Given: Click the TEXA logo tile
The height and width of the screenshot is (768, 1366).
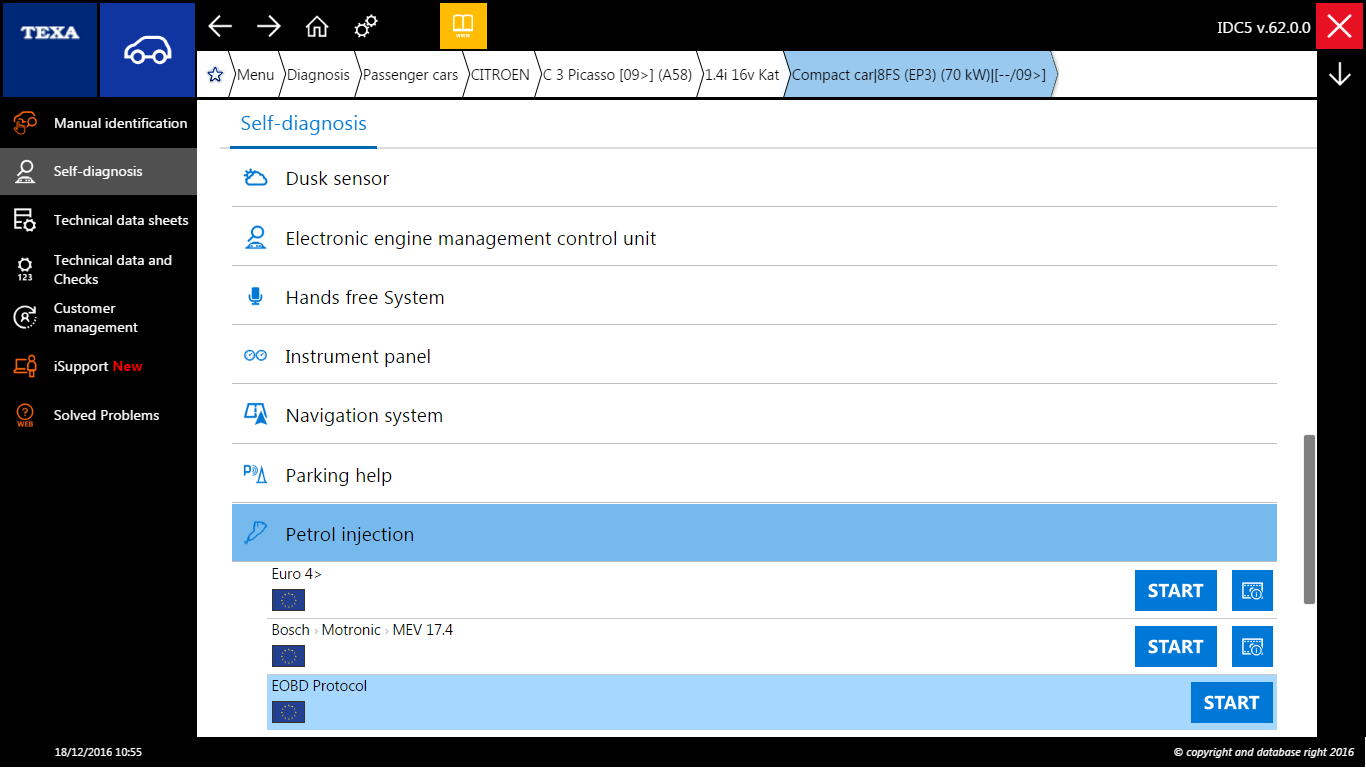Looking at the screenshot, I should pos(49,49).
